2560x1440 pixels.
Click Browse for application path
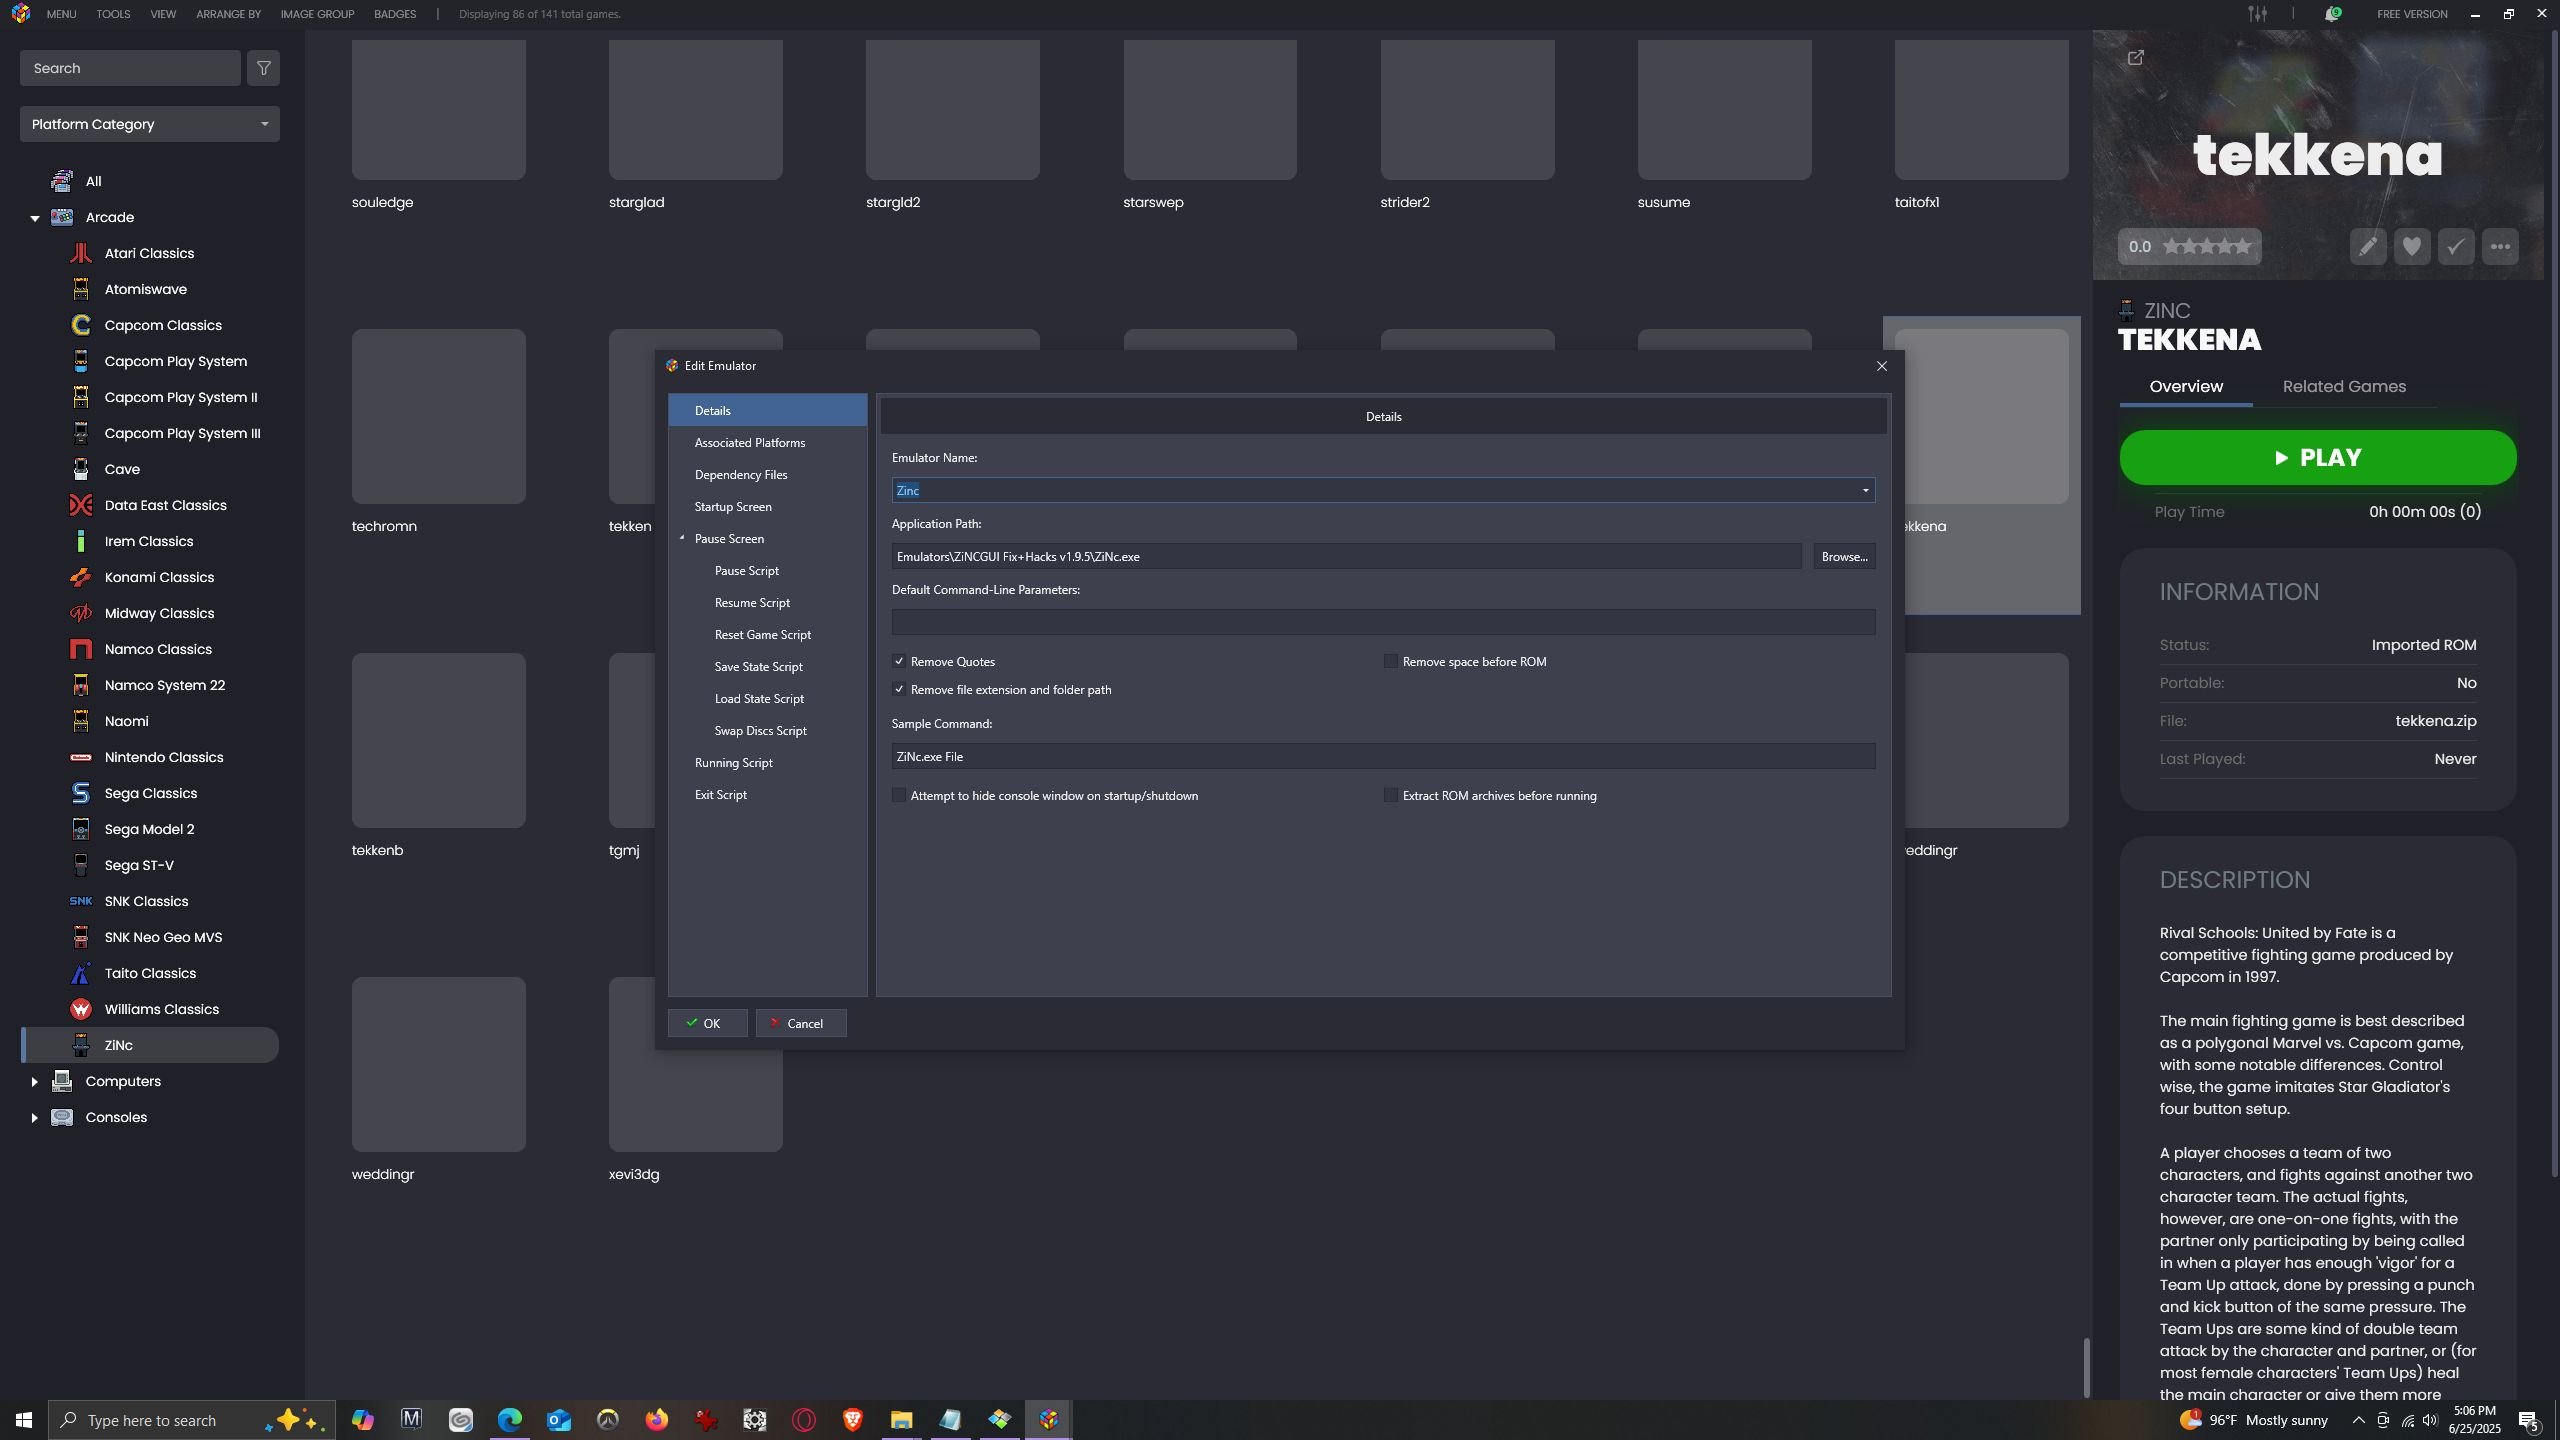pos(1844,556)
